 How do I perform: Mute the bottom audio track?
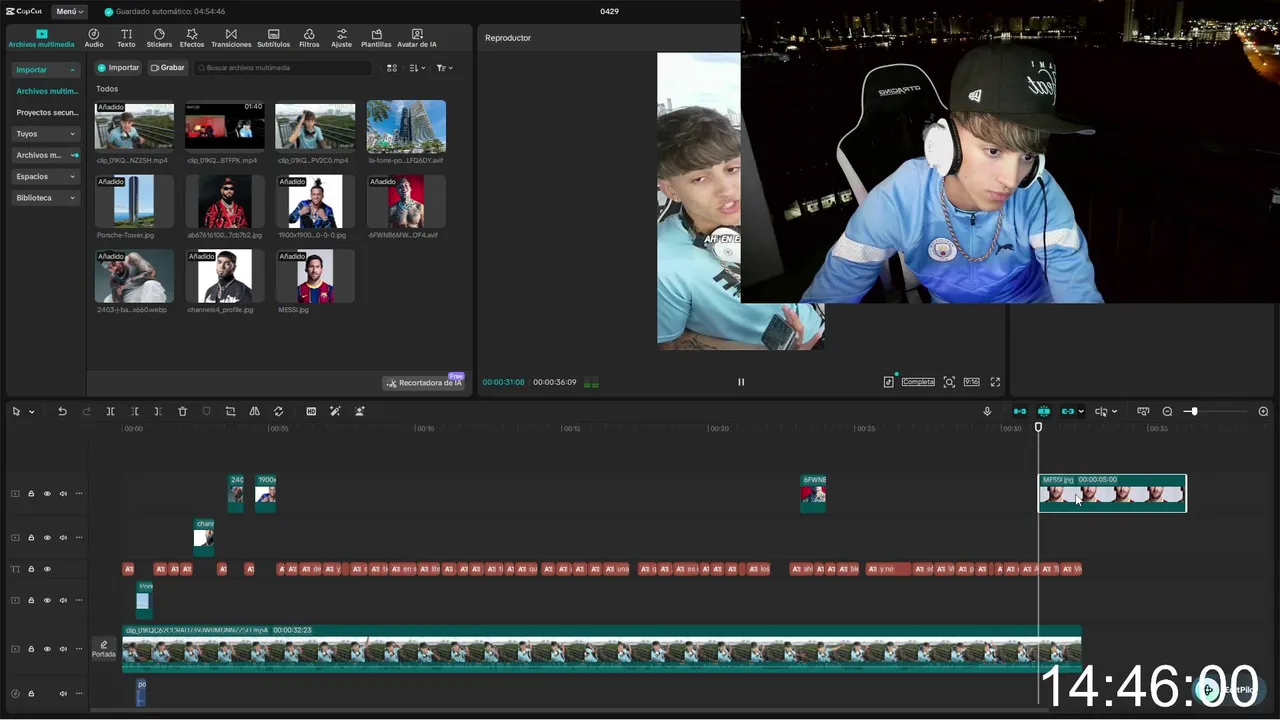tap(63, 694)
